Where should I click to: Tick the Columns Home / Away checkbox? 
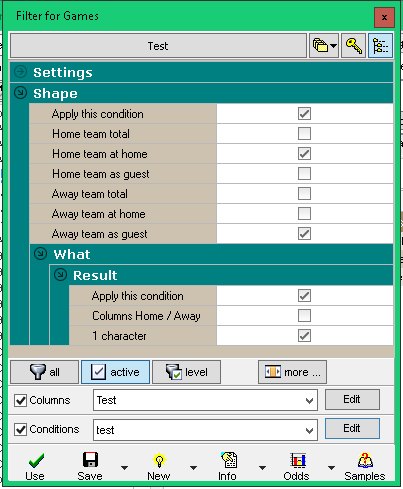(304, 316)
